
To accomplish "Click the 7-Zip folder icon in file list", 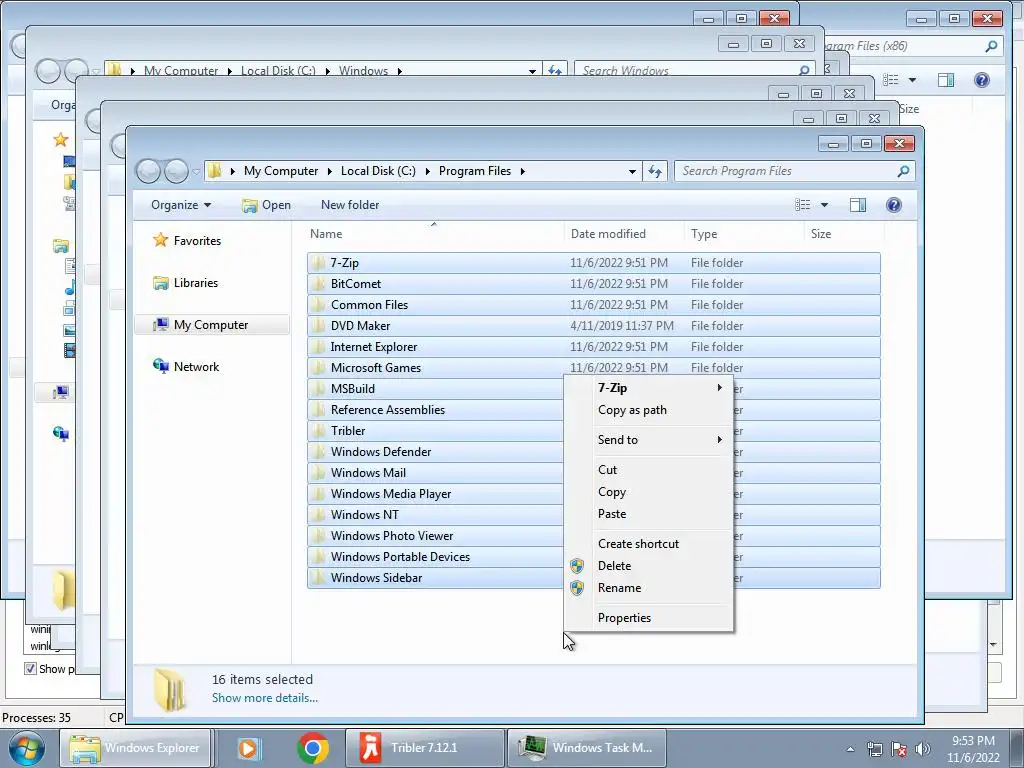I will pyautogui.click(x=318, y=263).
